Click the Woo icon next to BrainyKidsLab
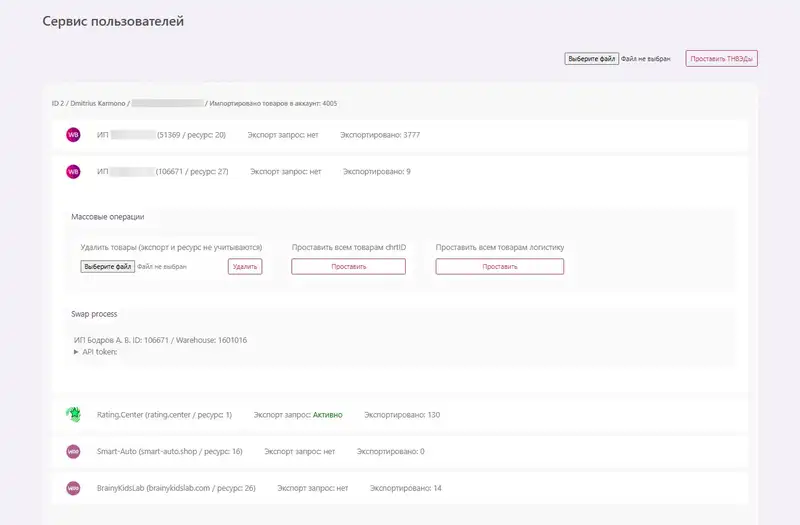Screen dimensions: 800x525 73,488
